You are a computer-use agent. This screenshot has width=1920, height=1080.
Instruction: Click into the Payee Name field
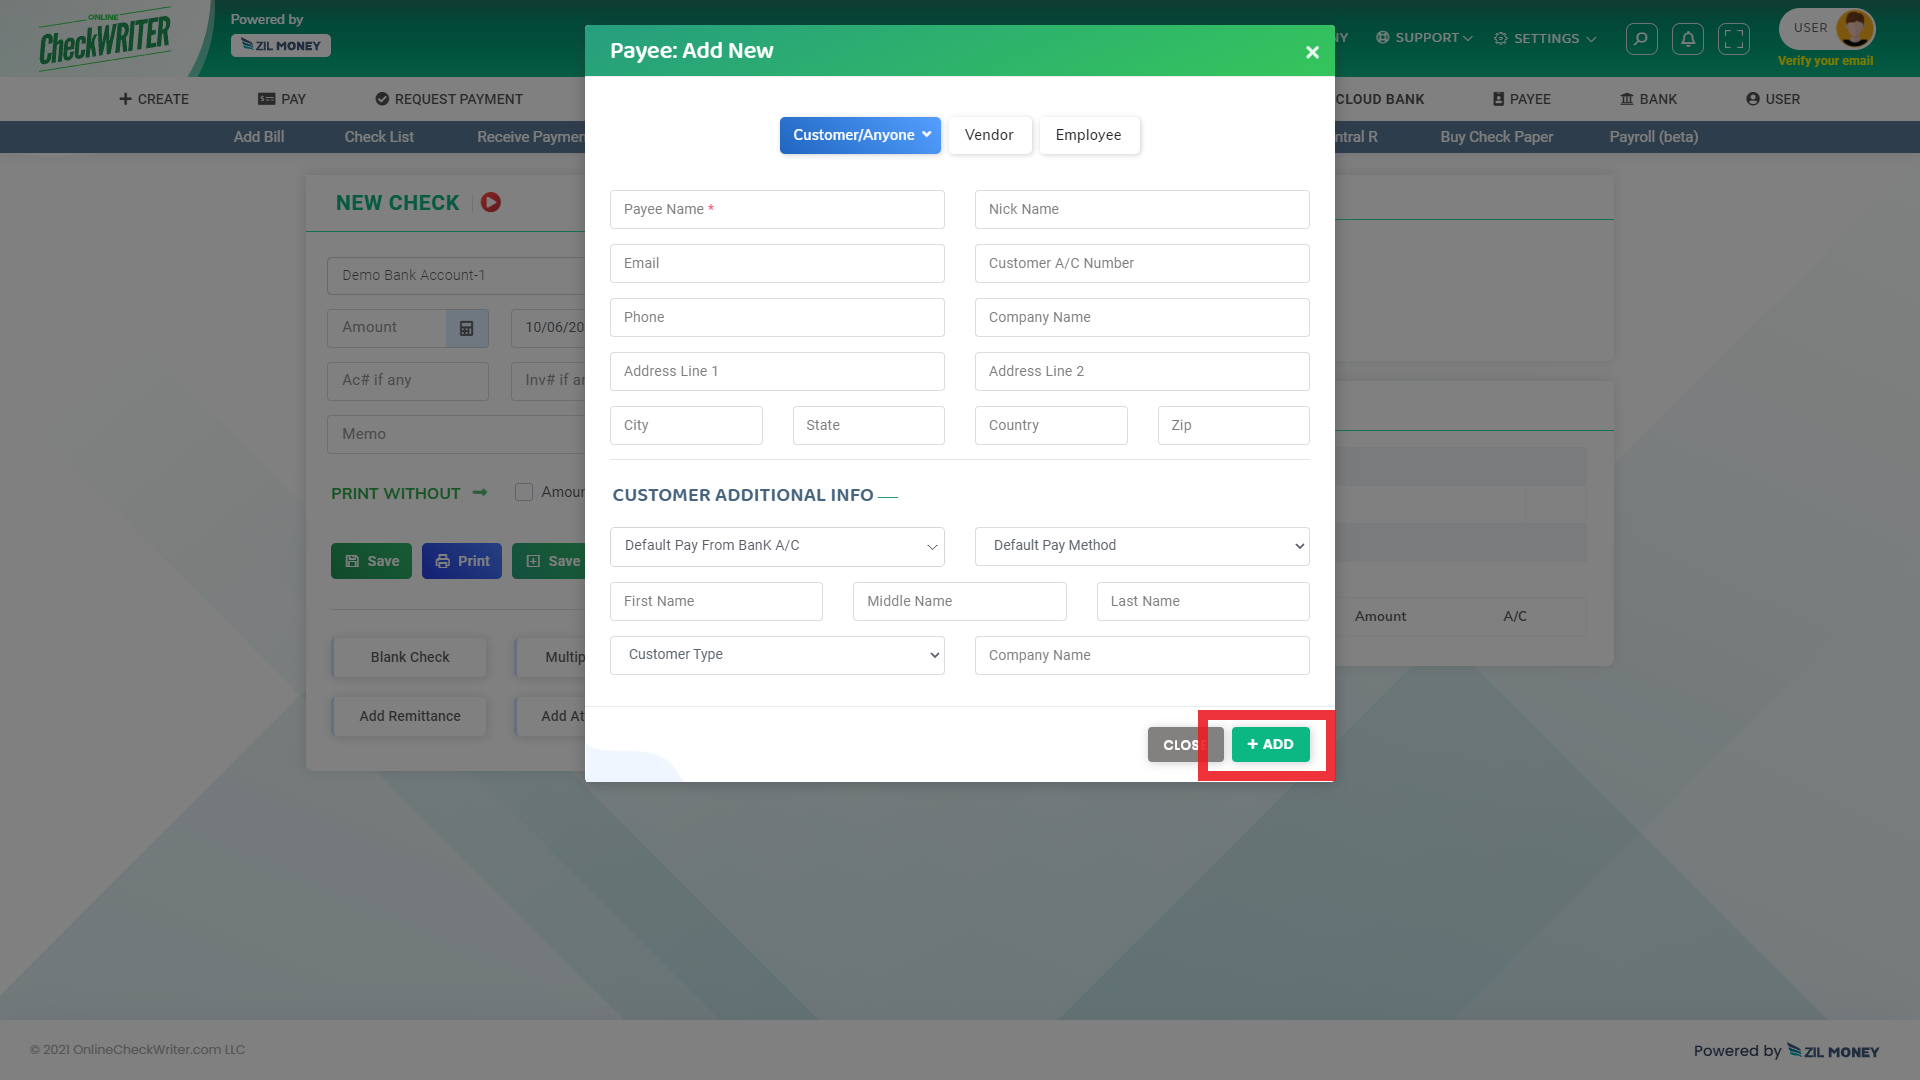(x=777, y=210)
